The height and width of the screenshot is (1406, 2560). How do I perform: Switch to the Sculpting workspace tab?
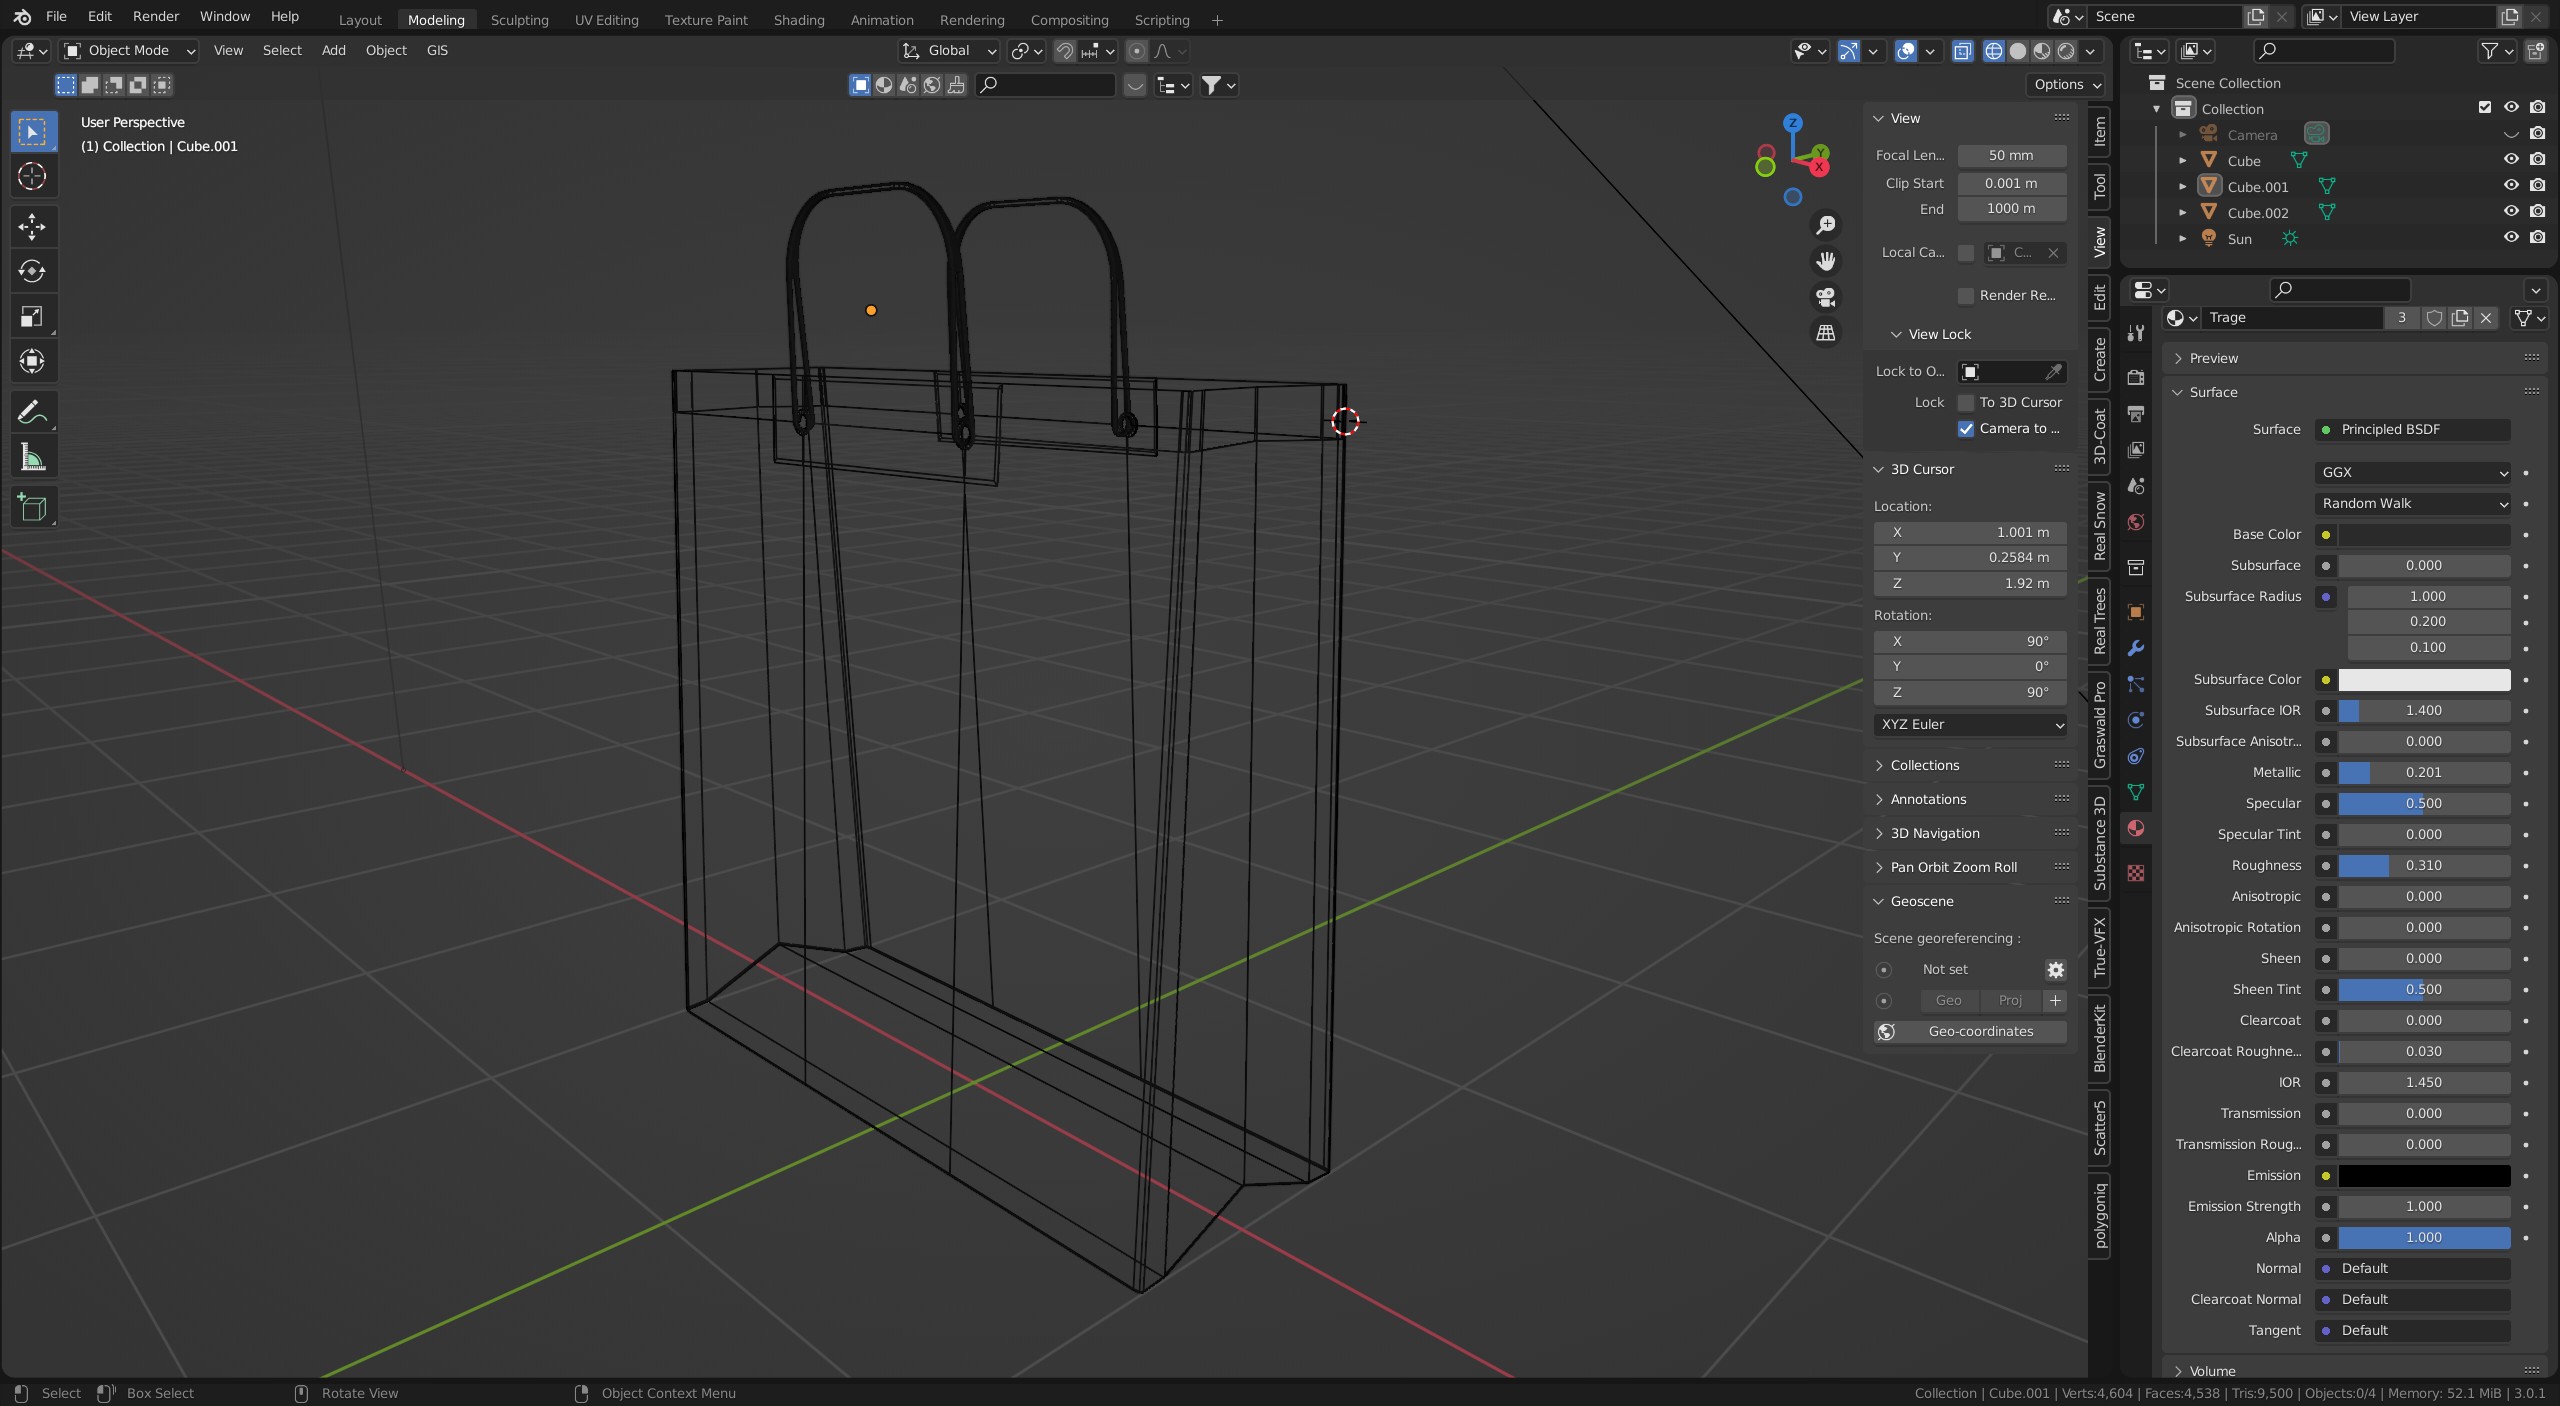click(519, 20)
